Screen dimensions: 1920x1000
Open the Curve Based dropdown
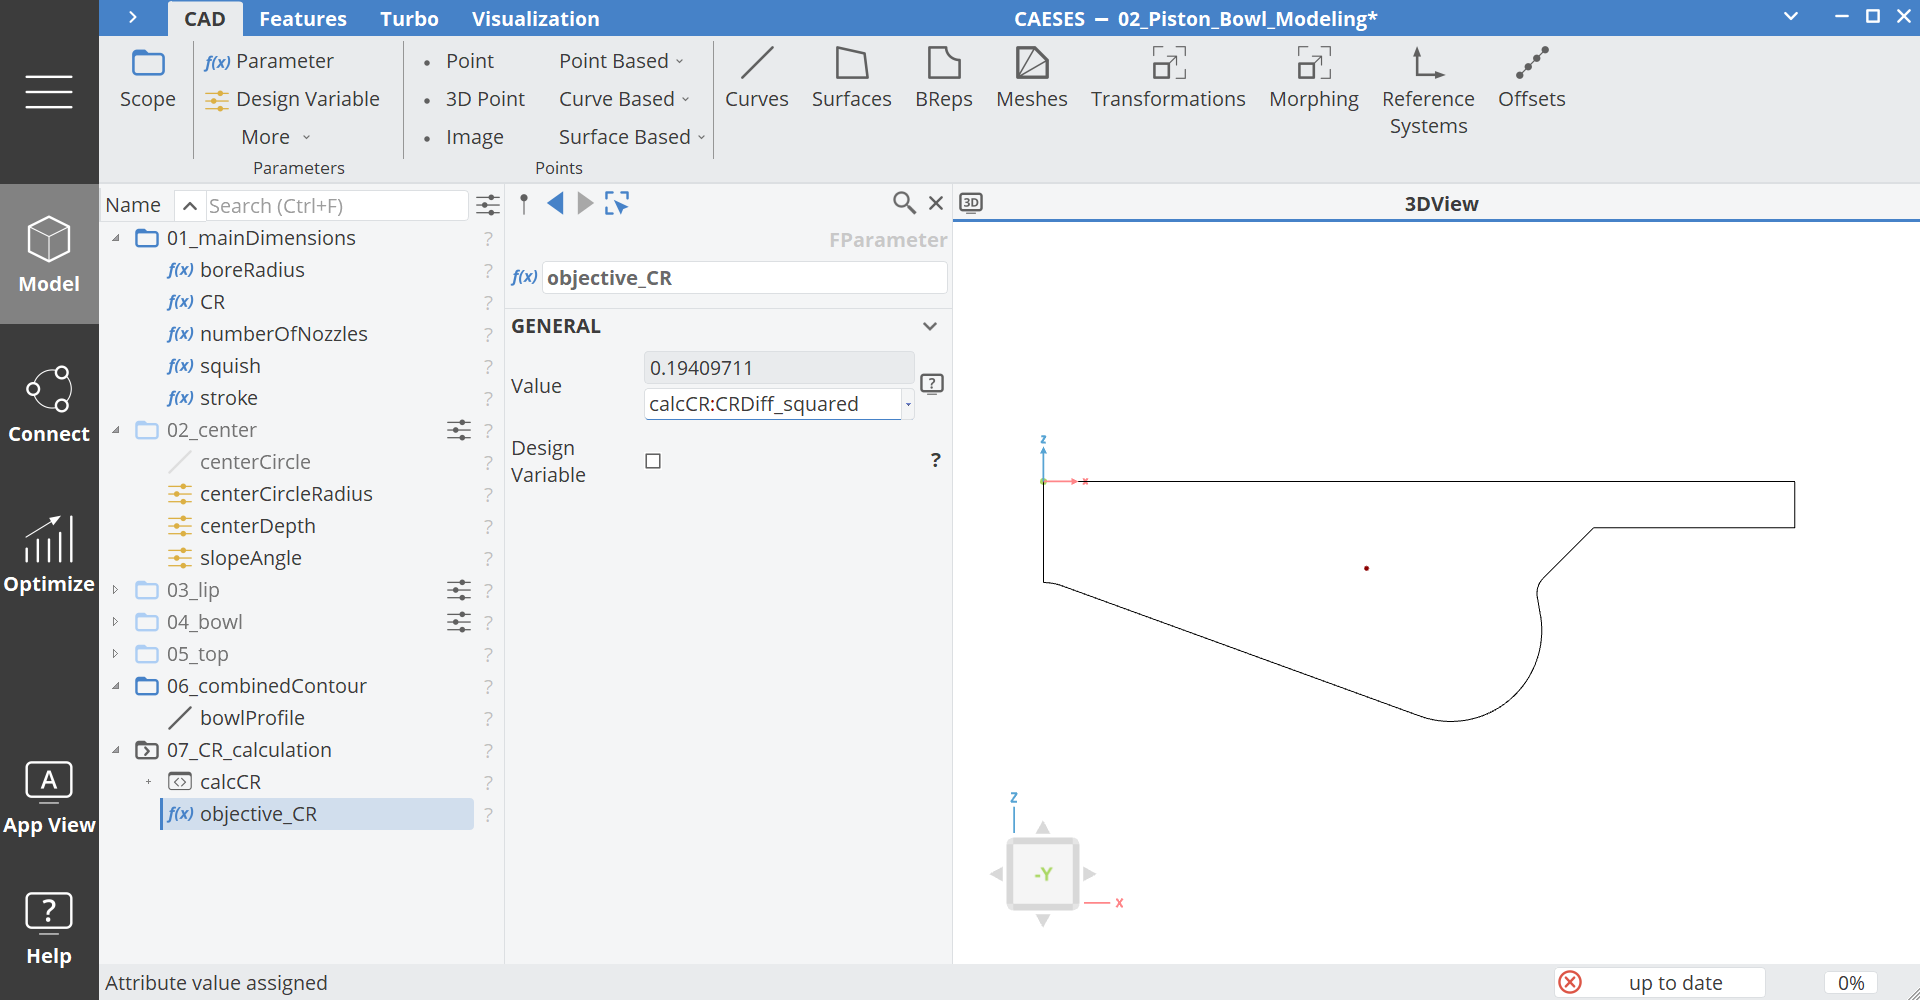pos(624,99)
